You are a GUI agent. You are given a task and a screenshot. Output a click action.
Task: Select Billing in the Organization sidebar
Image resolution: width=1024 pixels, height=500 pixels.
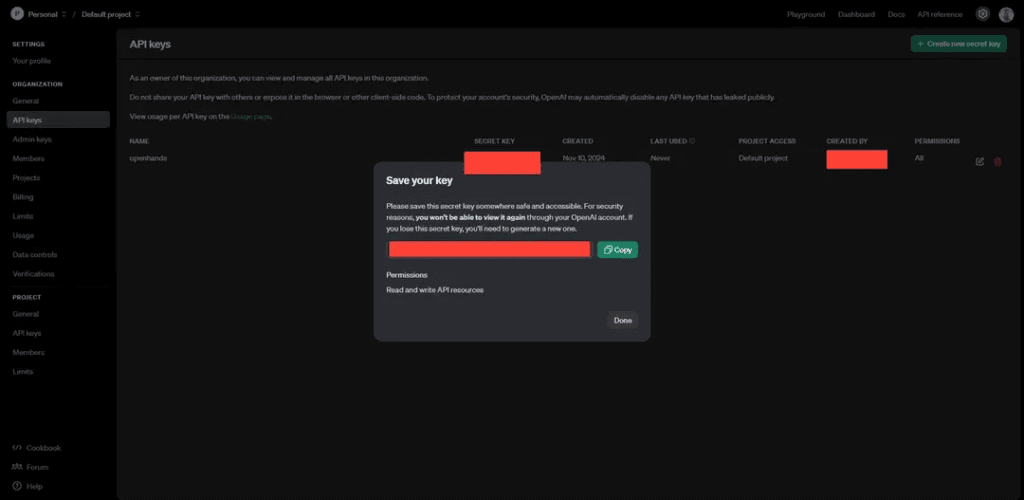pyautogui.click(x=23, y=197)
